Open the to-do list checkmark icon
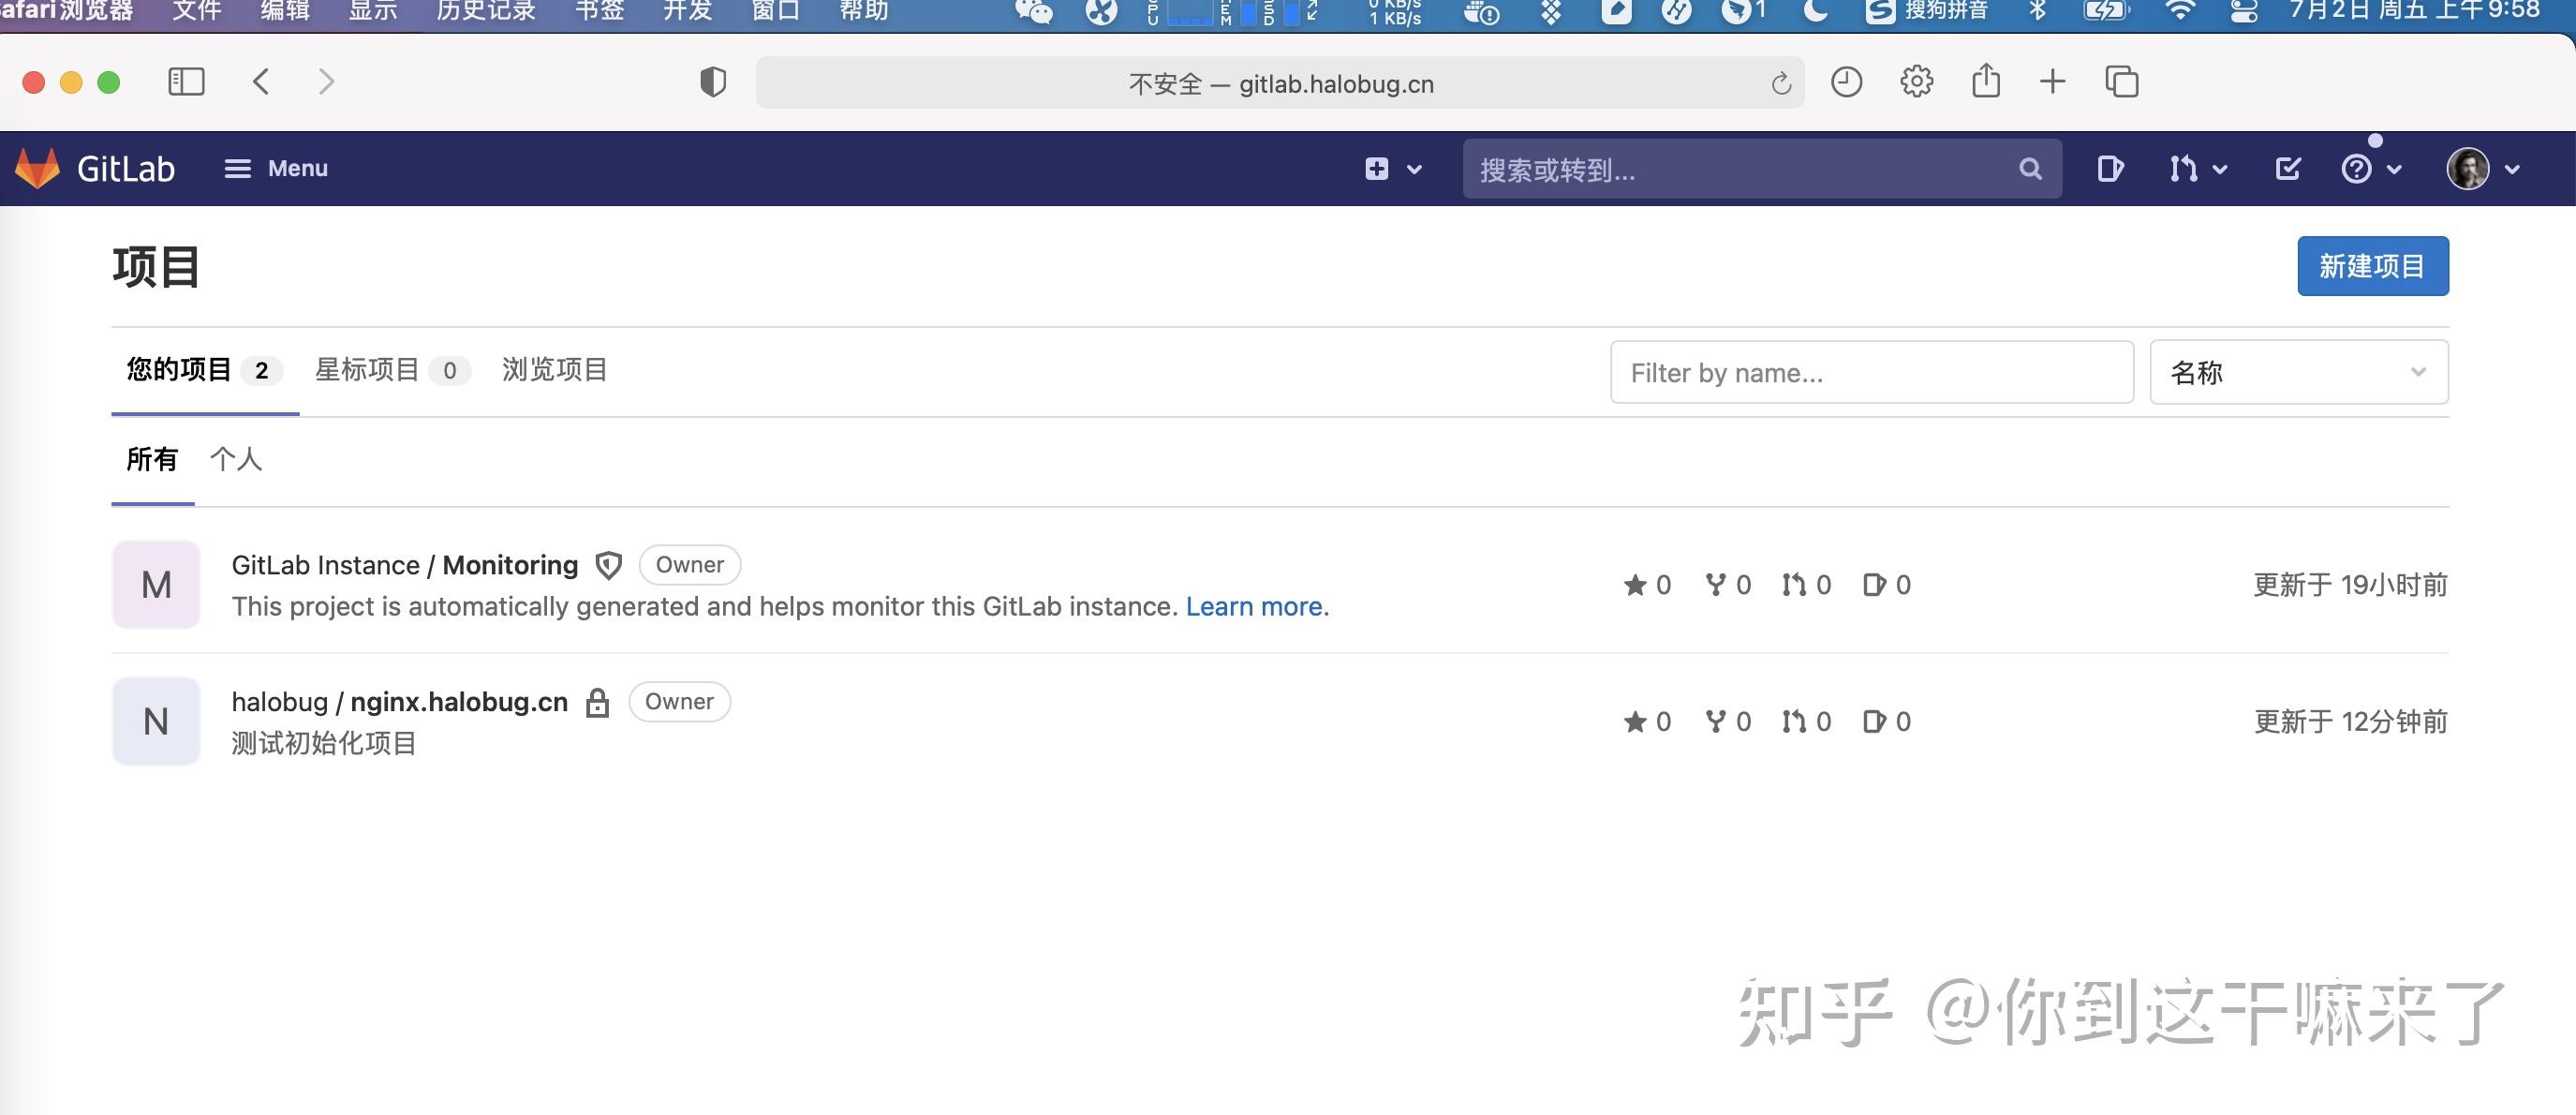The image size is (2576, 1115). pos(2288,168)
